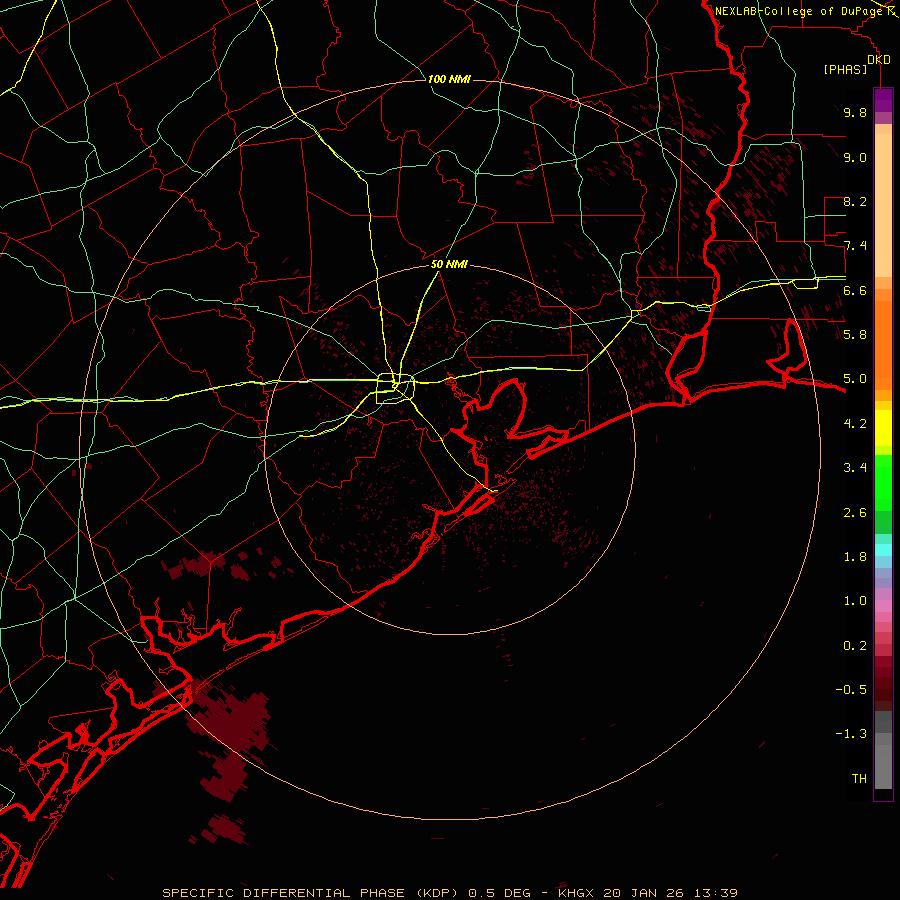This screenshot has height=900, width=900.
Task: Select the -0.5 value on the color scale
Action: coord(851,690)
